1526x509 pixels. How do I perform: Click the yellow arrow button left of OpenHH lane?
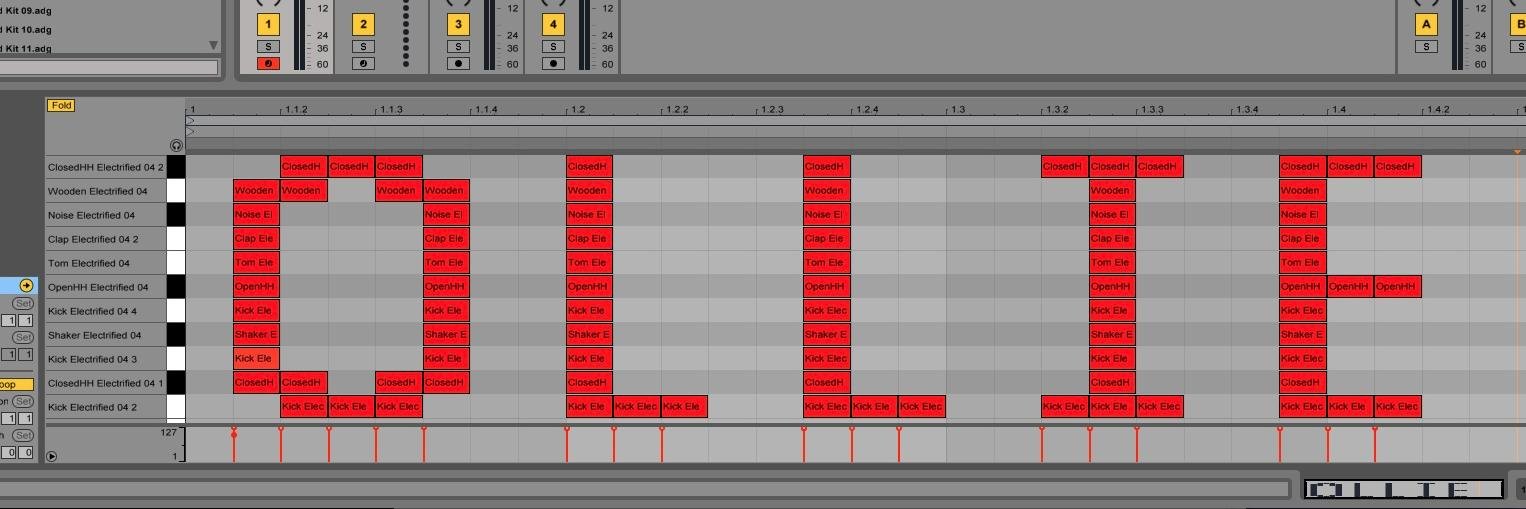(x=26, y=286)
